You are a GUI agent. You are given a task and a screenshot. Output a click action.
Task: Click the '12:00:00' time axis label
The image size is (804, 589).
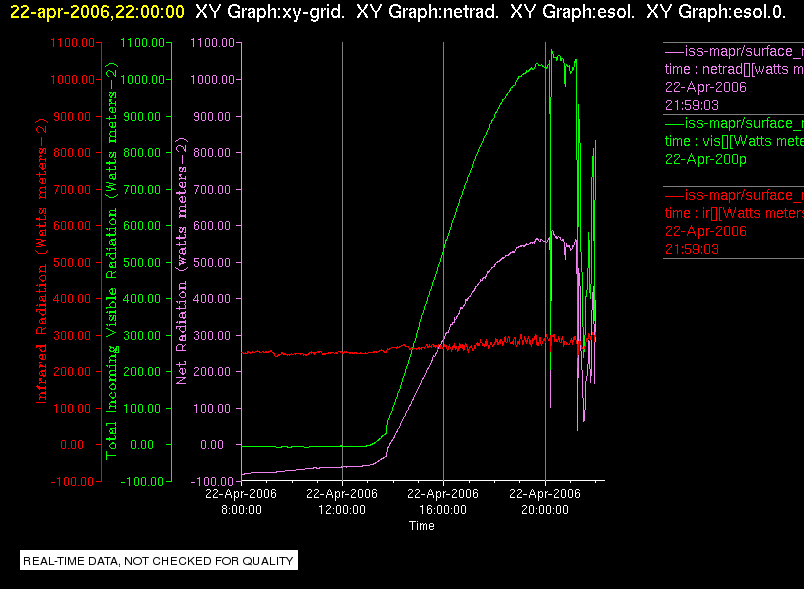tap(342, 510)
